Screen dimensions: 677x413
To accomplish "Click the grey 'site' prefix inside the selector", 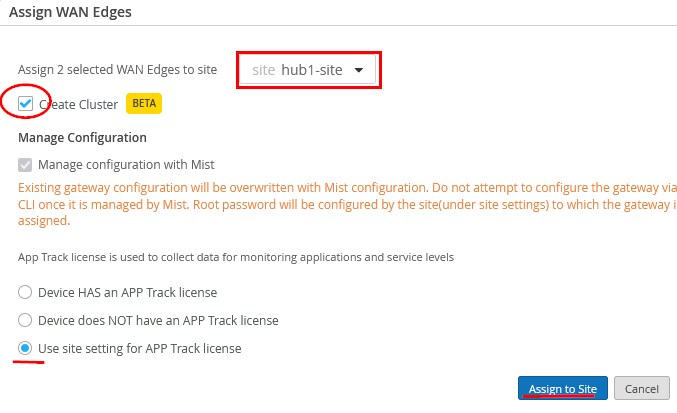I will coord(262,70).
